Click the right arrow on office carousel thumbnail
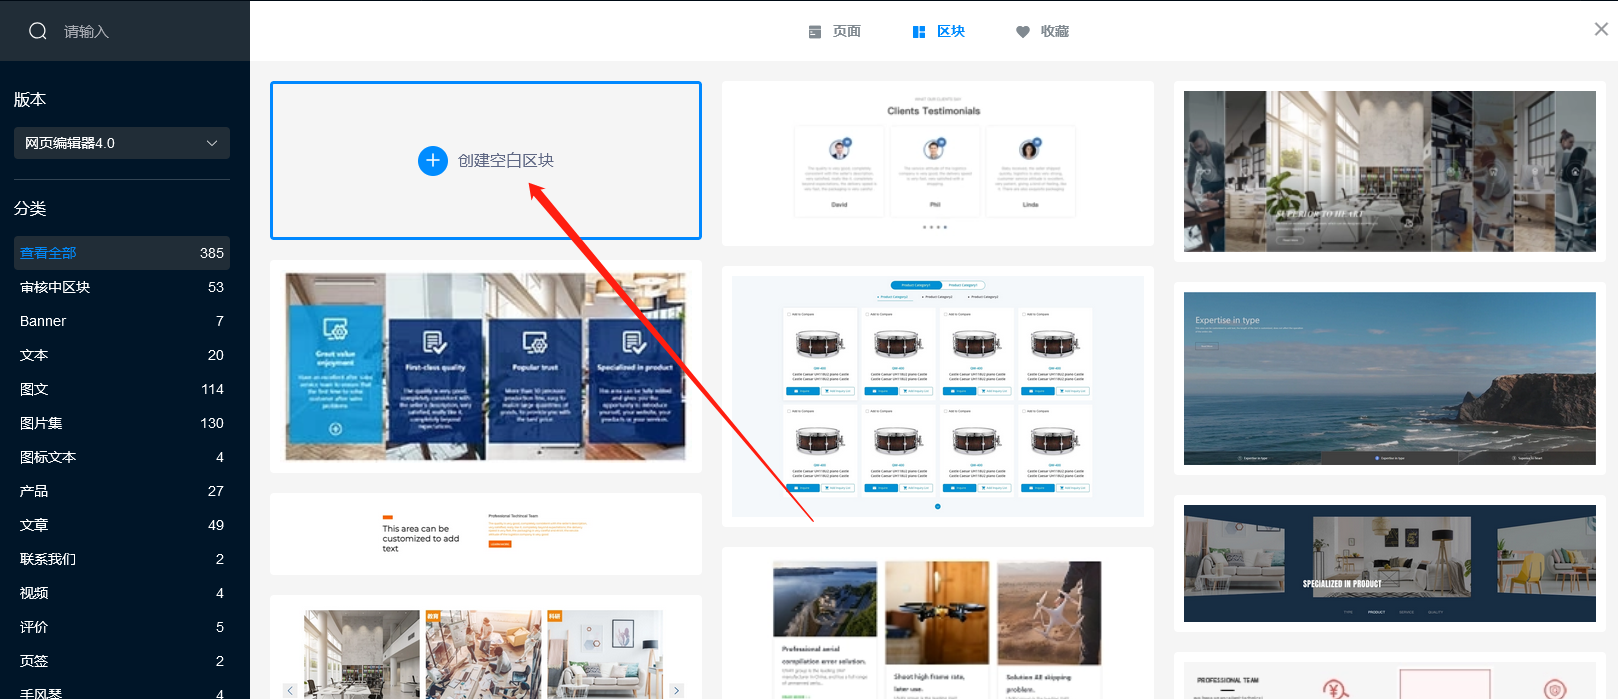 677,690
